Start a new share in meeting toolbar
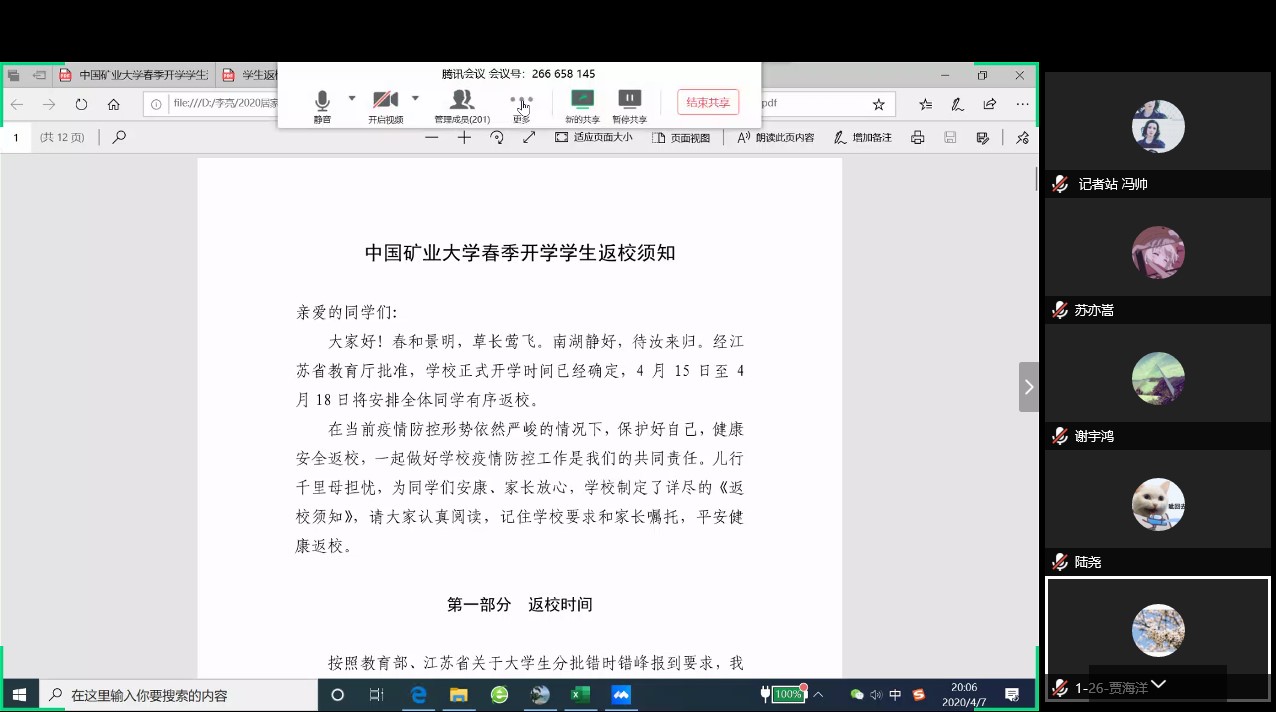 [582, 102]
